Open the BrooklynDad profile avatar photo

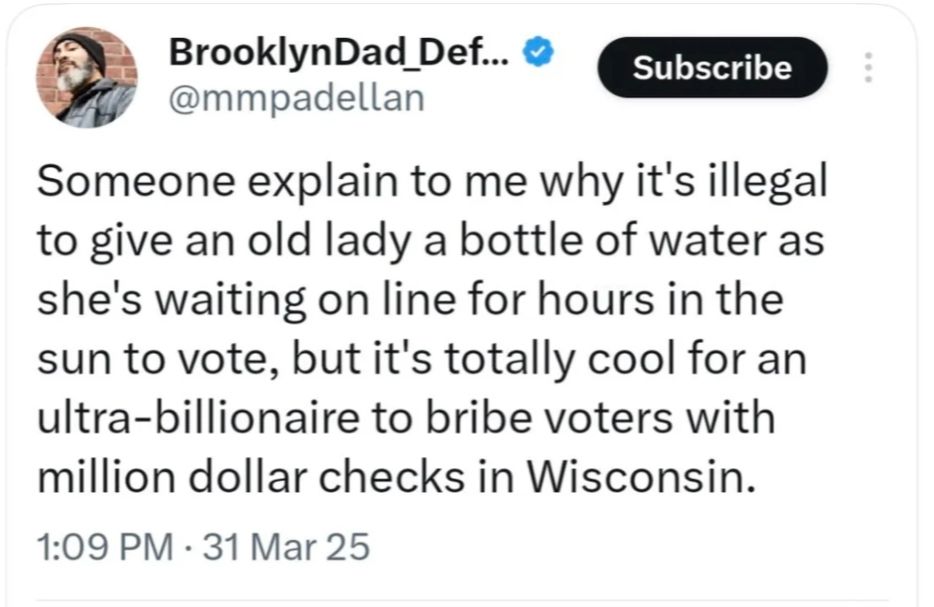[x=87, y=77]
